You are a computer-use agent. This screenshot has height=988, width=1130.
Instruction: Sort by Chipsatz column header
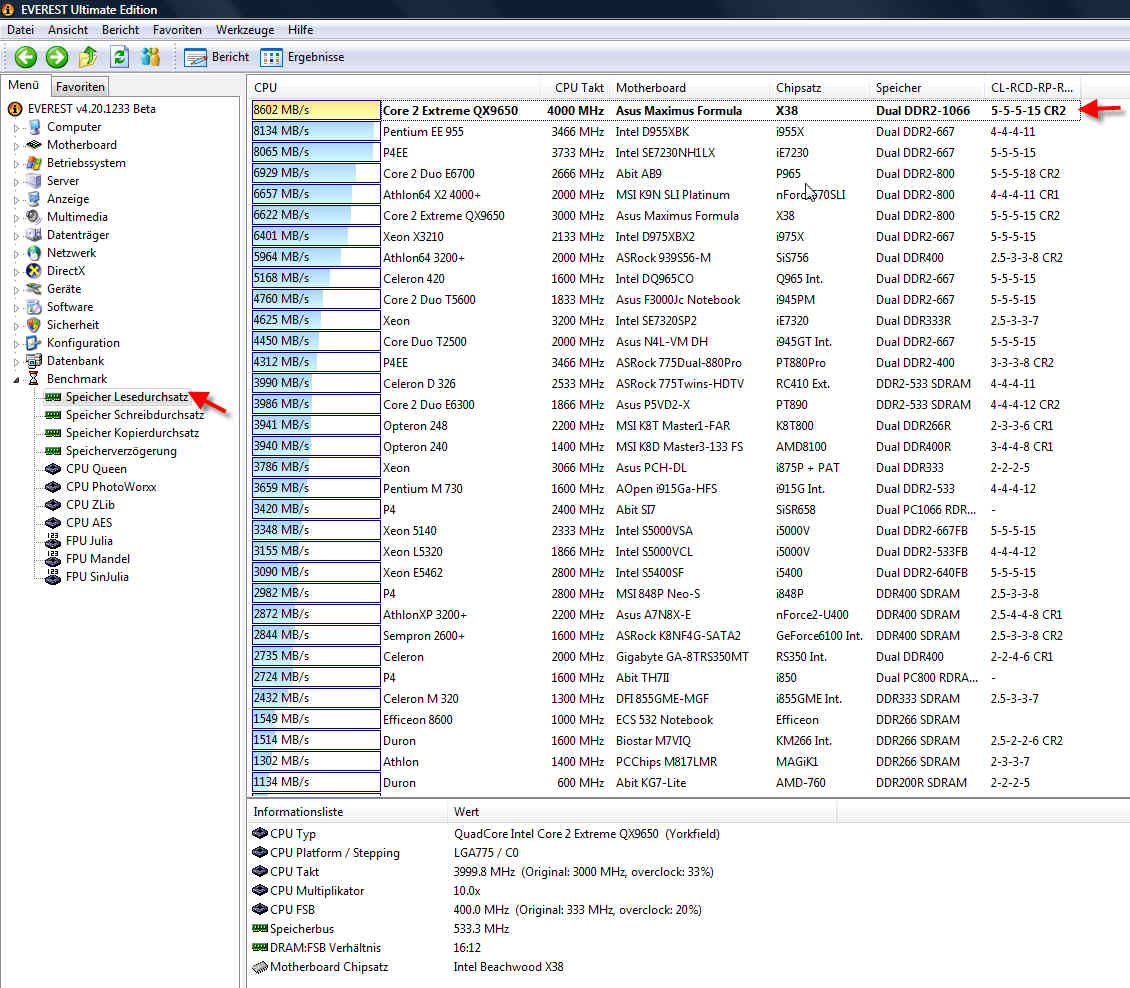(x=819, y=88)
